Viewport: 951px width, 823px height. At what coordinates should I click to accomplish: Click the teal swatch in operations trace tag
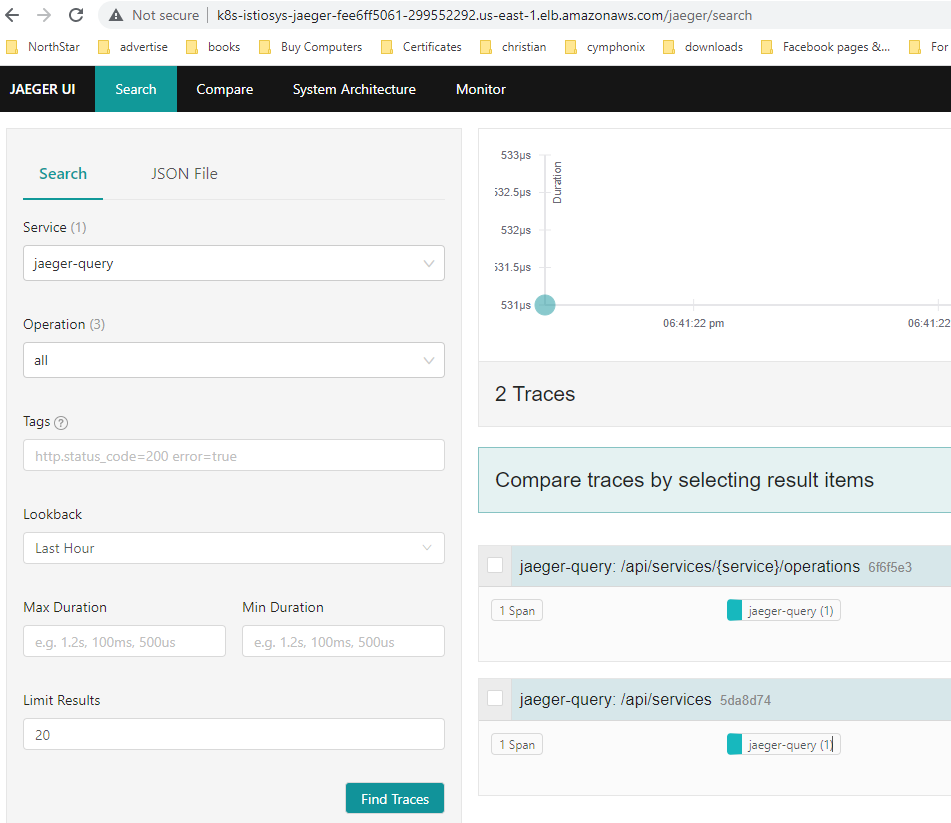[x=734, y=611]
